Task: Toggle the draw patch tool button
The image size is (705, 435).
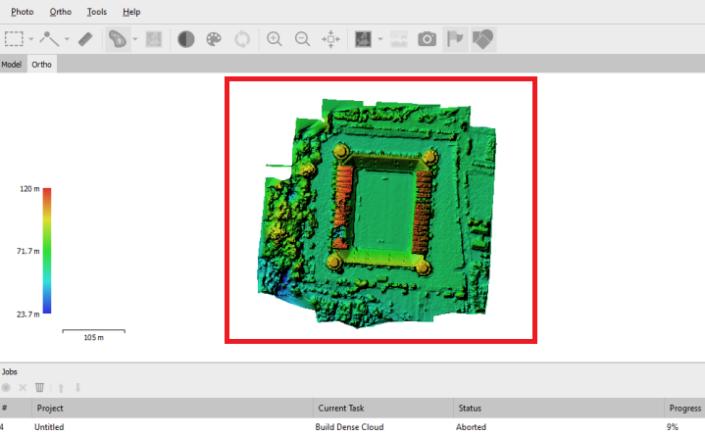Action: tap(118, 39)
